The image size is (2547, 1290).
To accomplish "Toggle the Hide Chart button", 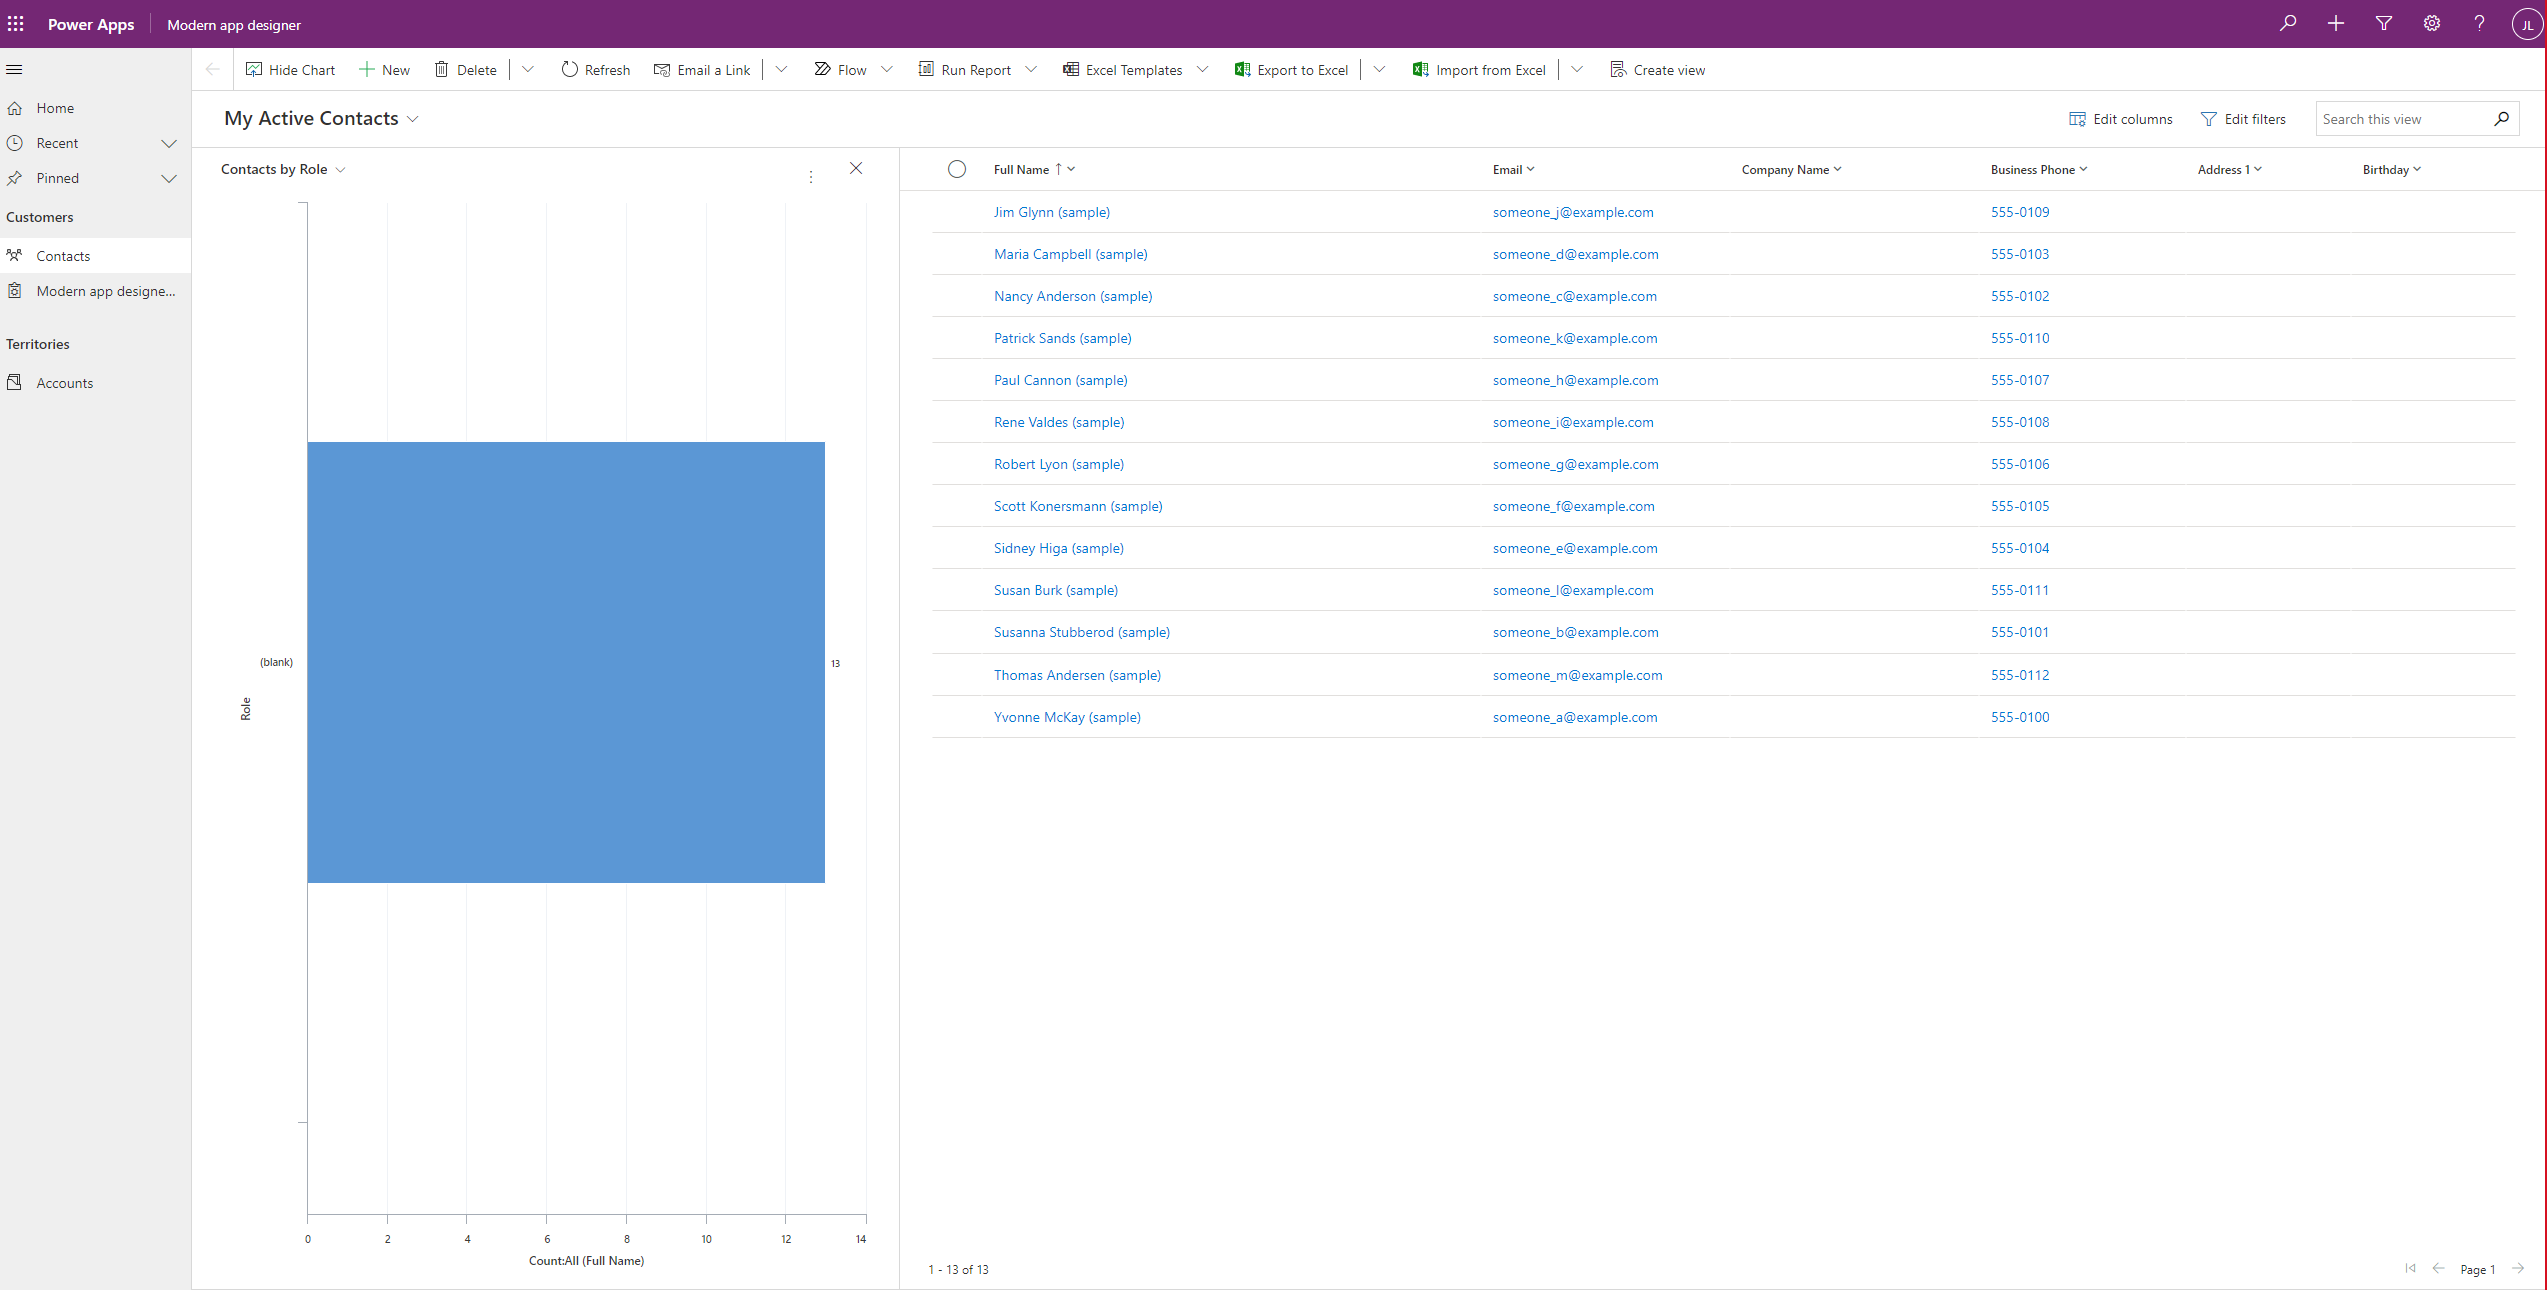I will 288,69.
